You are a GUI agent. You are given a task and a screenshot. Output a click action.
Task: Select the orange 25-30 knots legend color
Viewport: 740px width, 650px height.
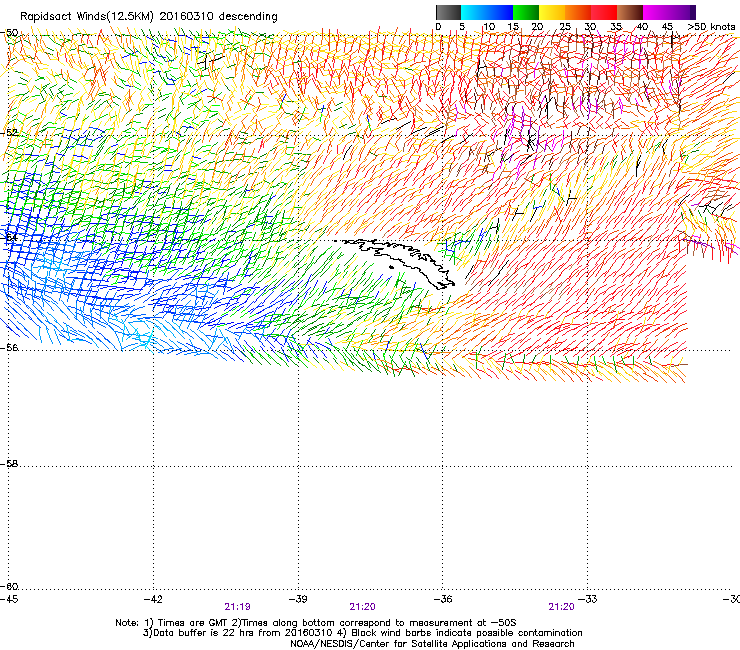coord(578,12)
